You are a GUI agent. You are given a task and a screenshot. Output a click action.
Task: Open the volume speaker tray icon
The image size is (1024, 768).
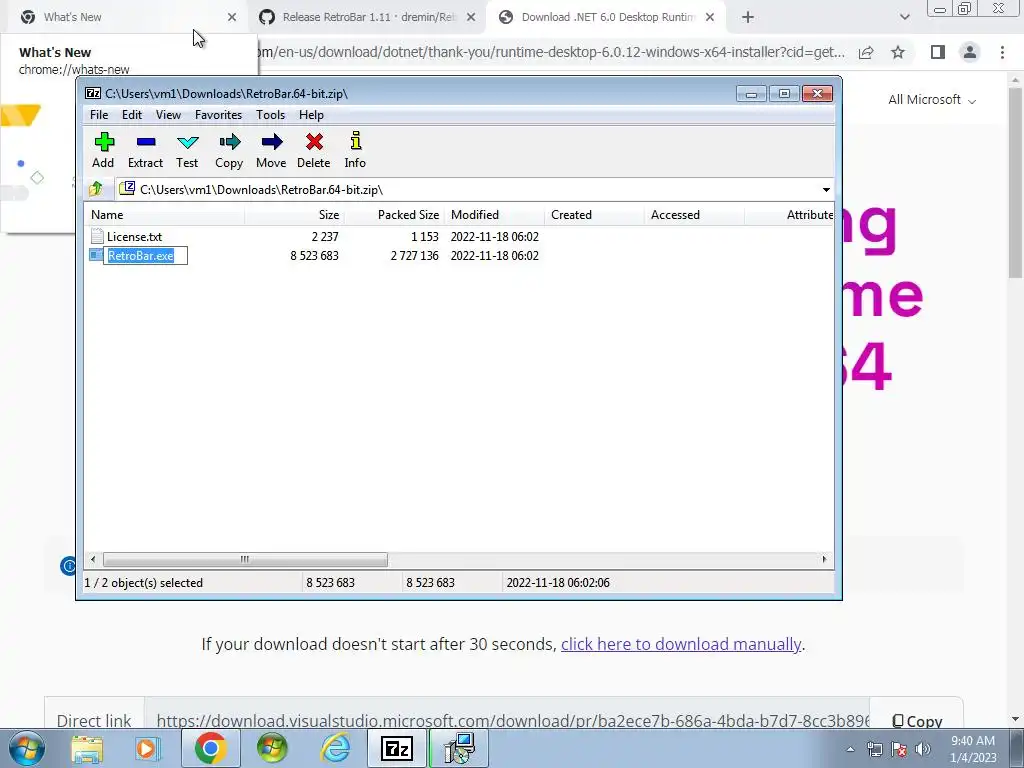923,750
